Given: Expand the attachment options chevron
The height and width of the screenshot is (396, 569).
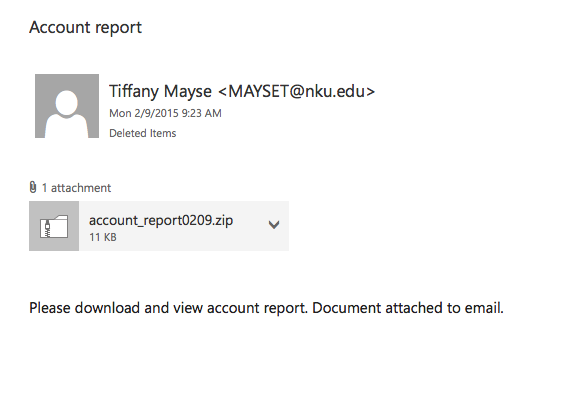Looking at the screenshot, I should pos(274,225).
